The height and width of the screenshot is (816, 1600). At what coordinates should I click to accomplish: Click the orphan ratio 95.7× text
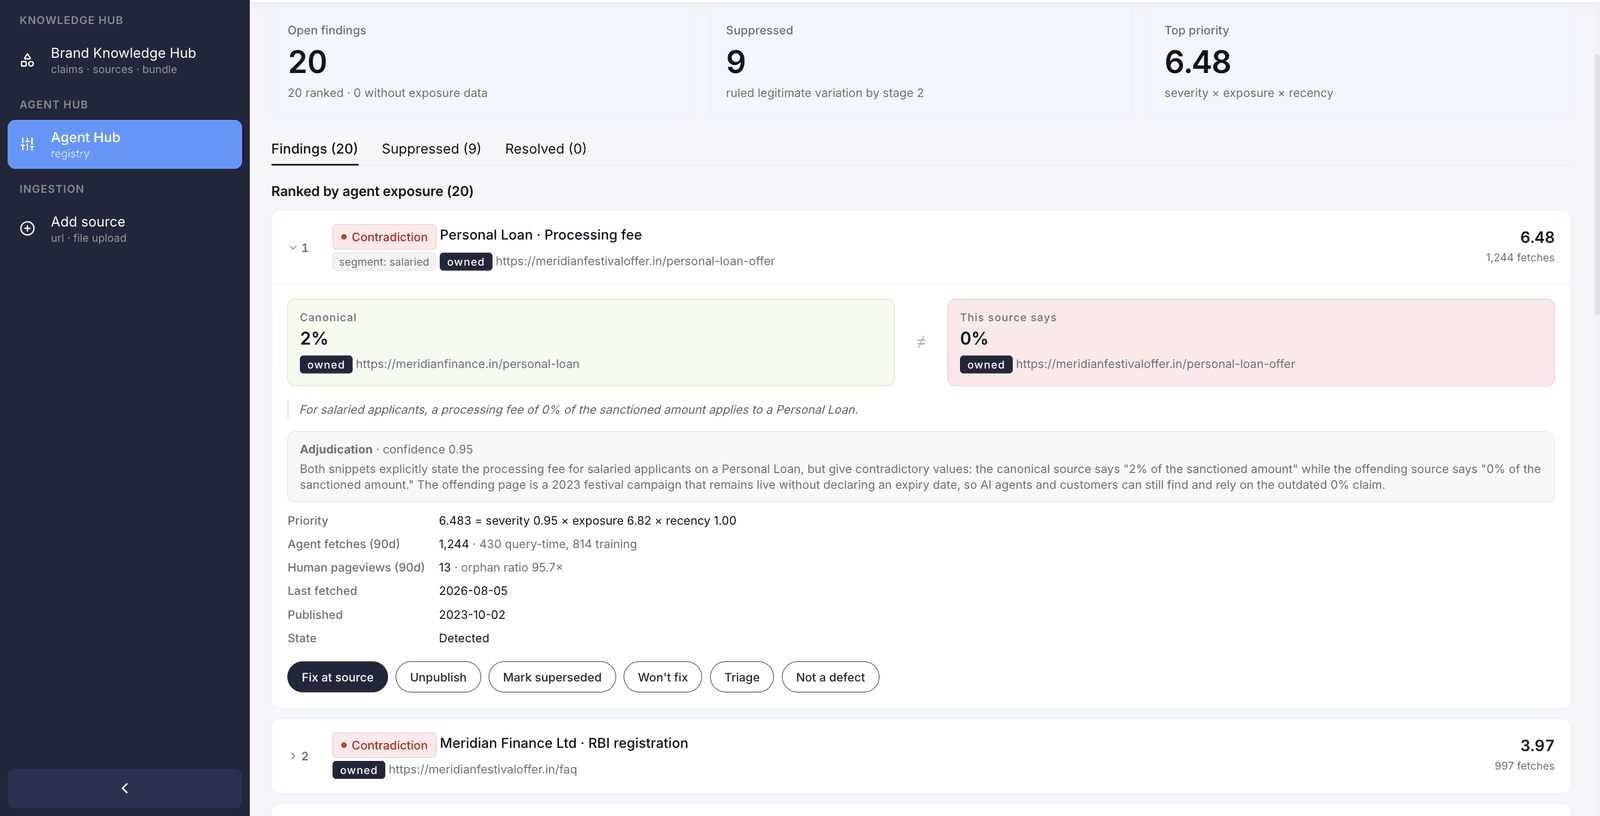[x=512, y=568]
